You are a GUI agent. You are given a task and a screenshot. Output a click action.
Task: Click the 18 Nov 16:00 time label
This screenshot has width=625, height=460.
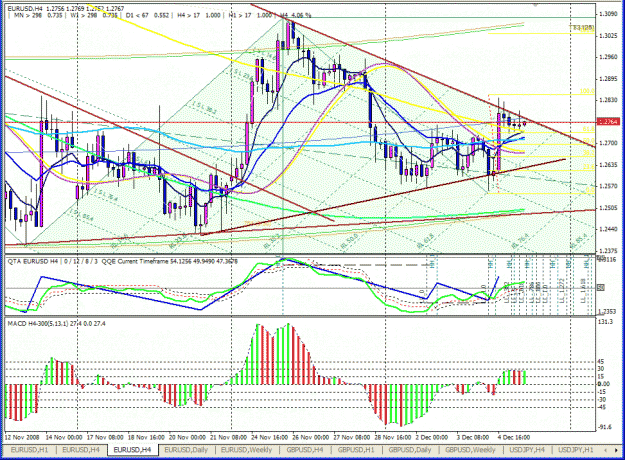[146, 437]
